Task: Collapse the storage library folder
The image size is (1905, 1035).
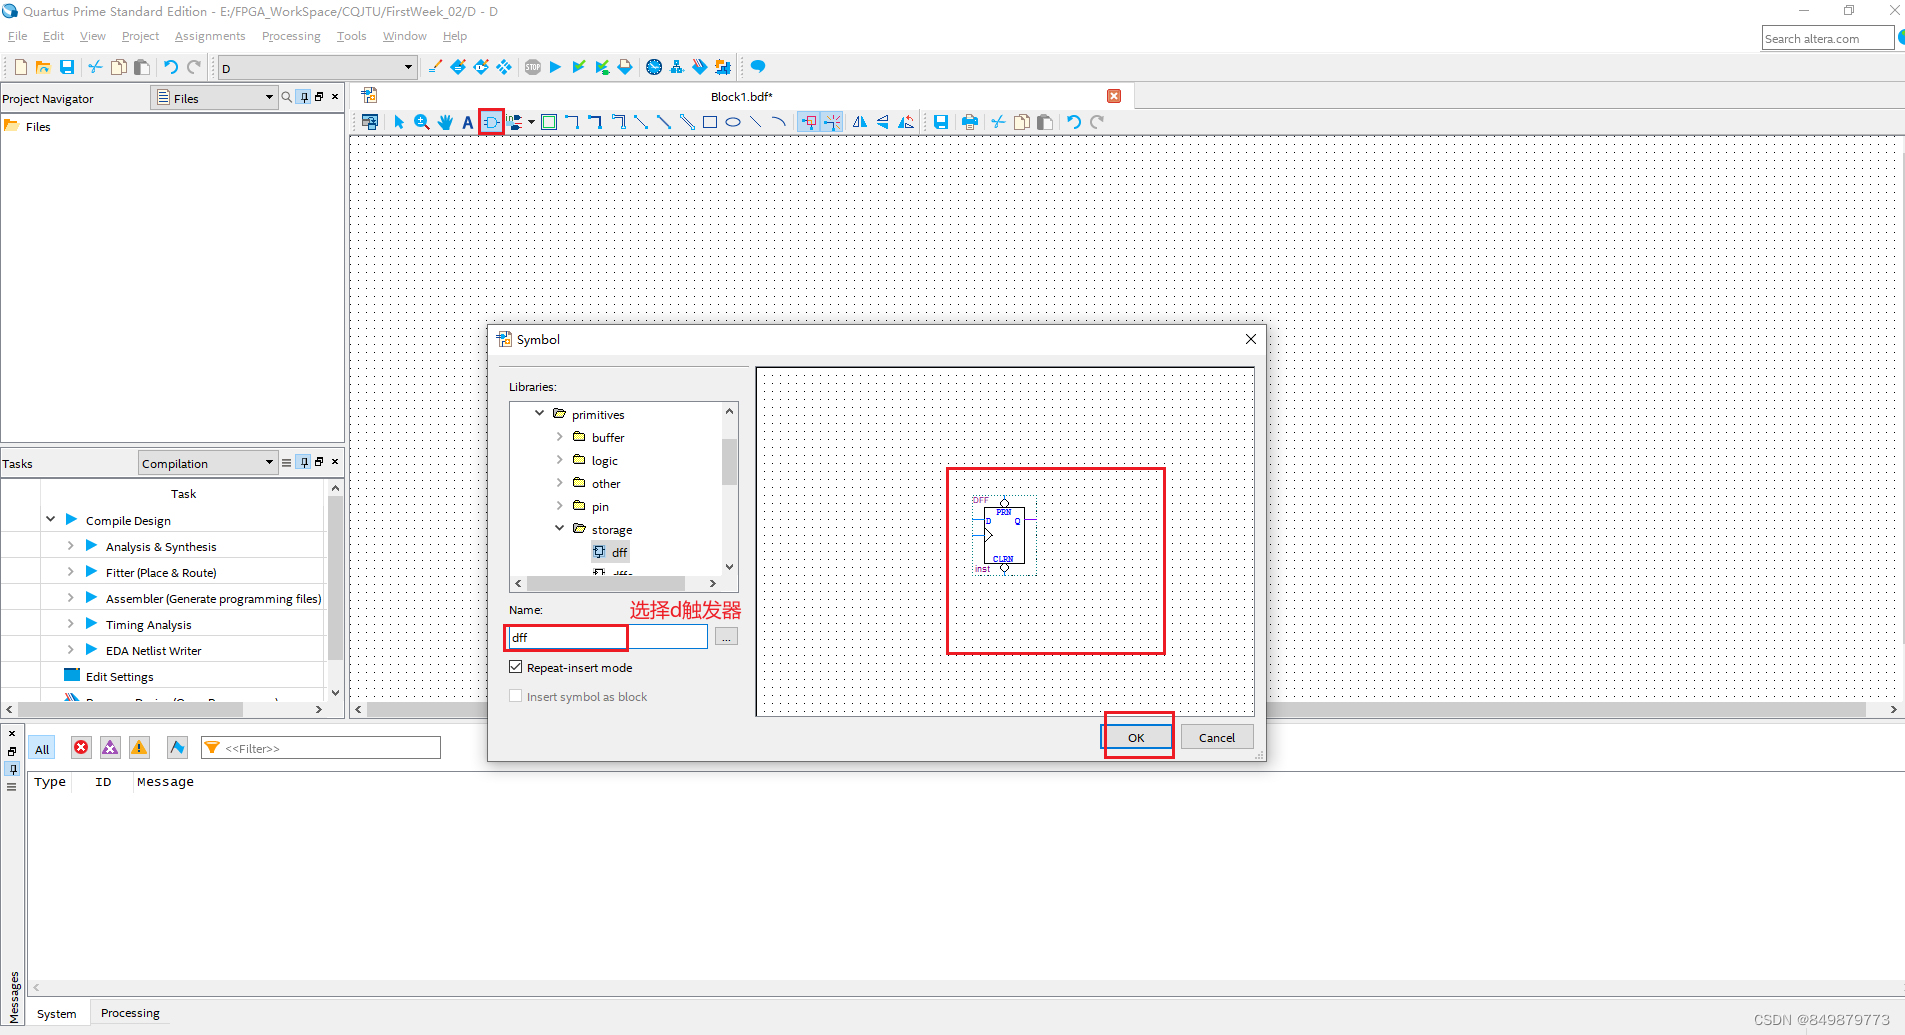Action: [x=560, y=528]
